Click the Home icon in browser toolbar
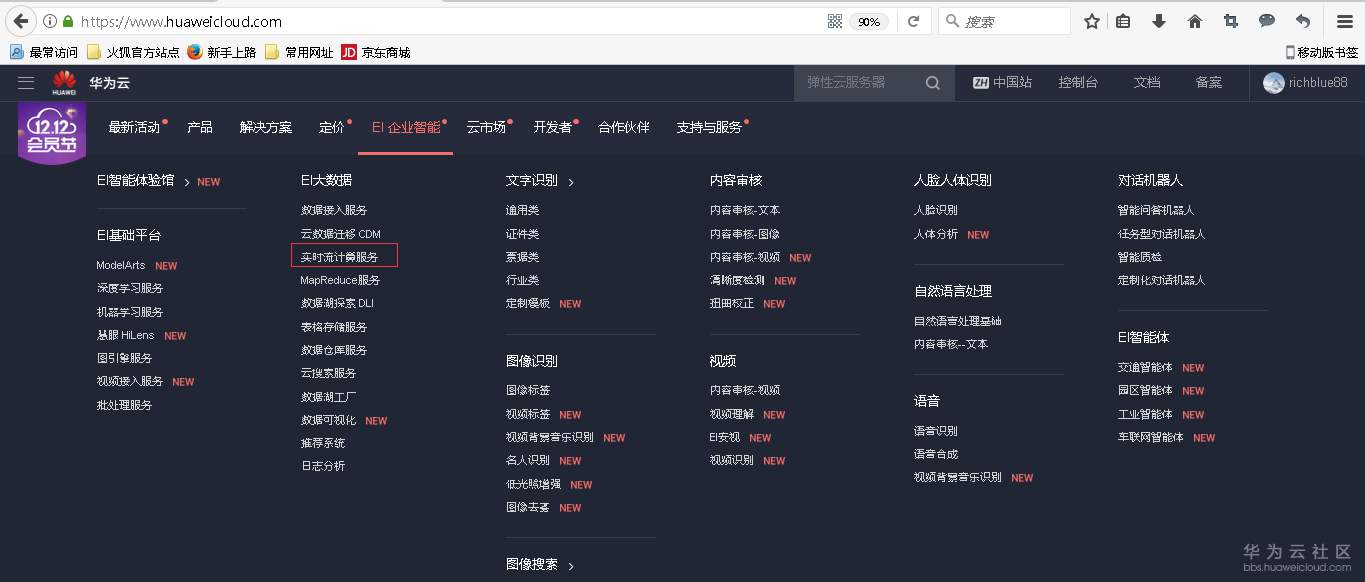The height and width of the screenshot is (582, 1365). [1194, 20]
